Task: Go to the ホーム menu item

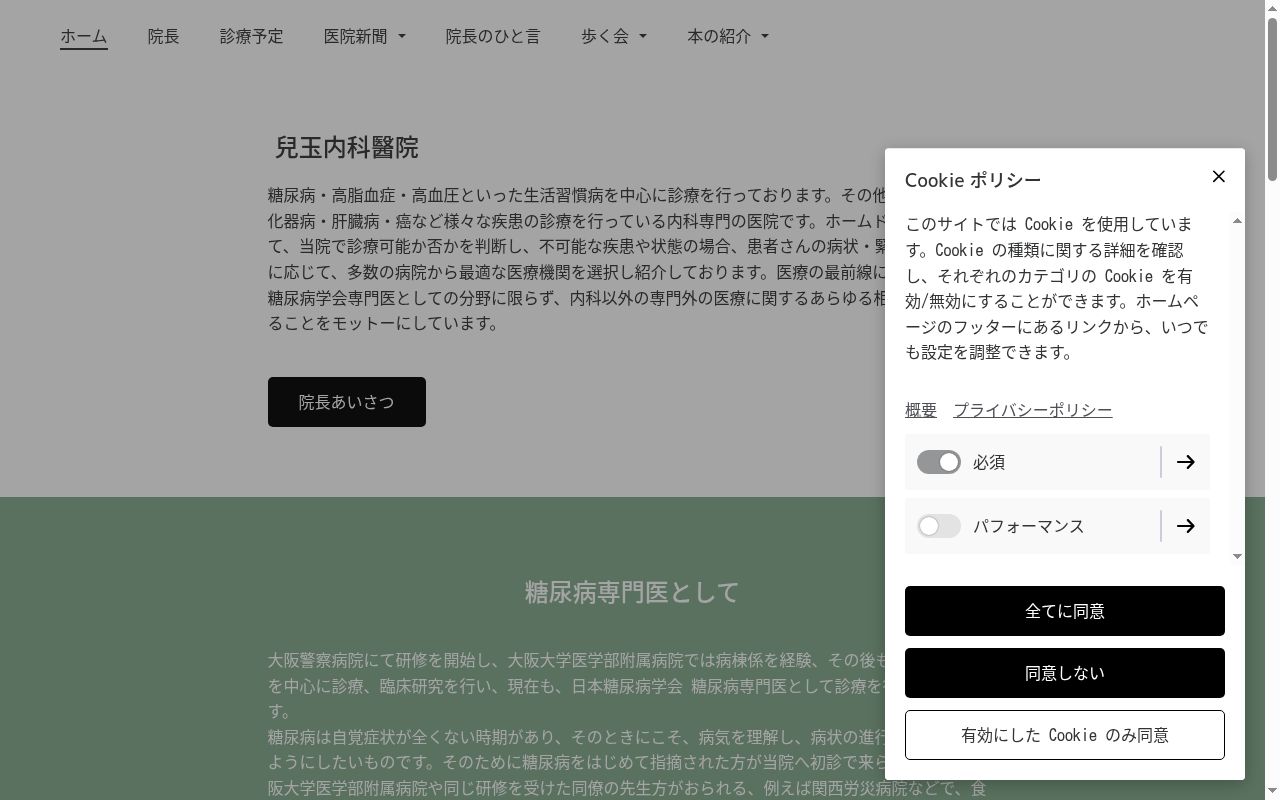Action: coord(84,36)
